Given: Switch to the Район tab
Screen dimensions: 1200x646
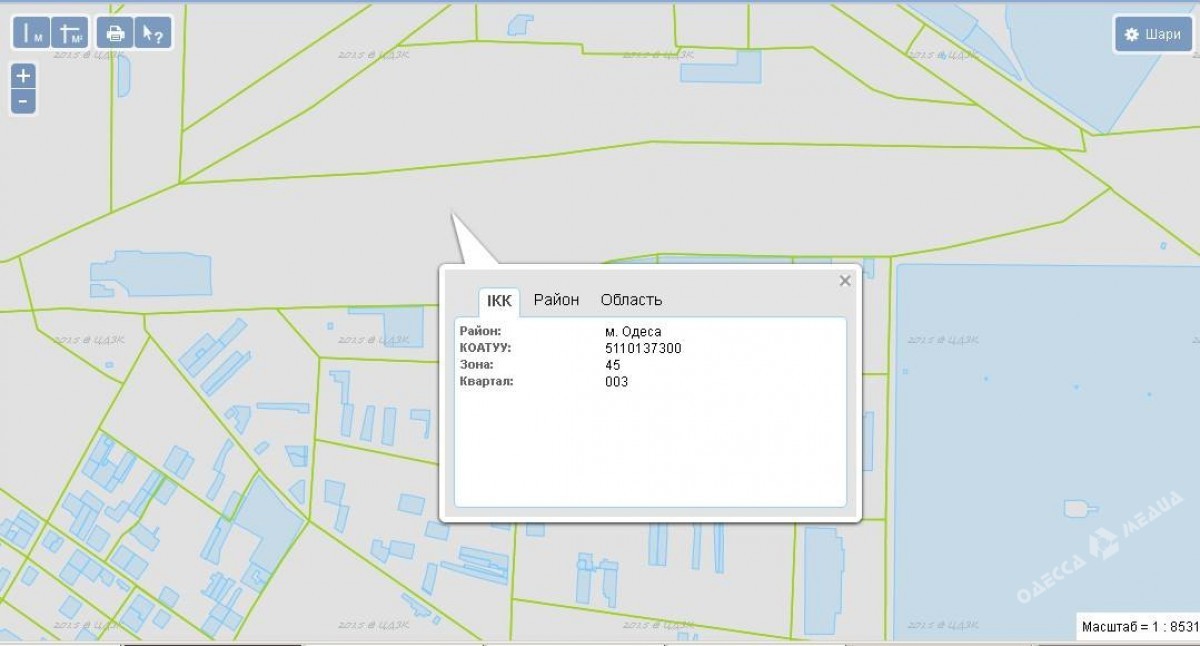Looking at the screenshot, I should tap(556, 300).
